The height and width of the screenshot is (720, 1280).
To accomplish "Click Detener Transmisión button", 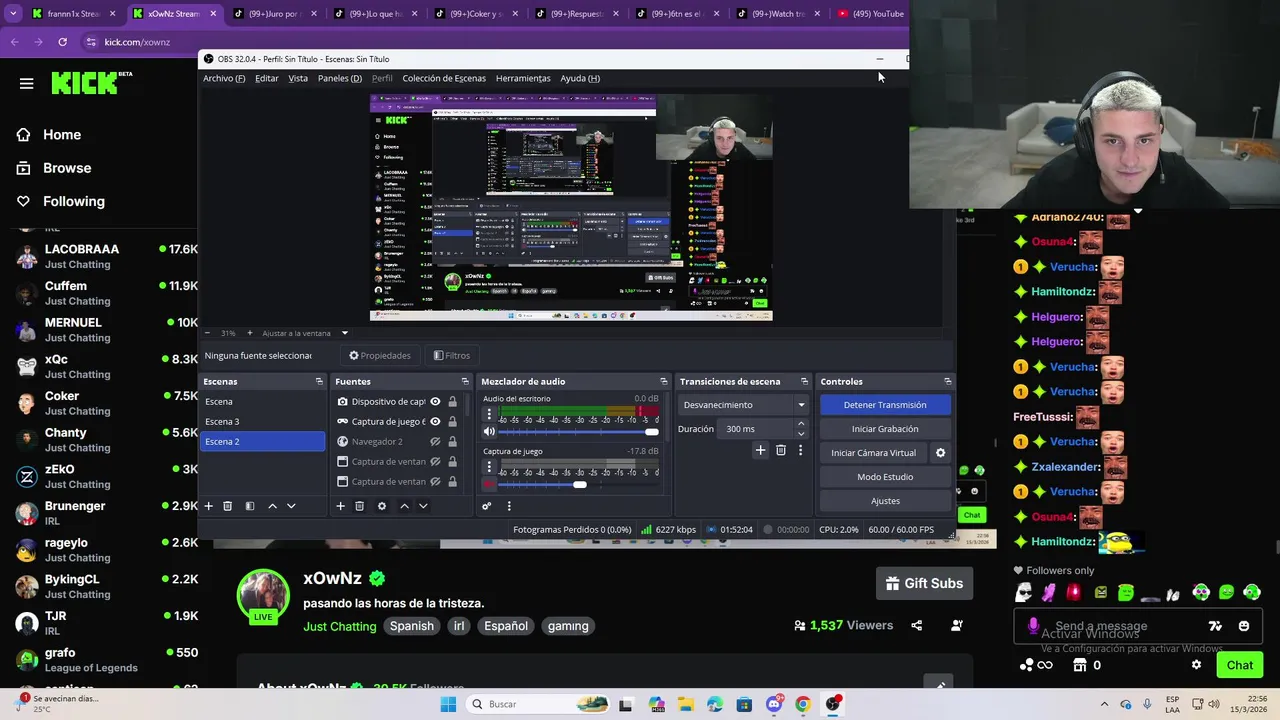I will [x=885, y=405].
